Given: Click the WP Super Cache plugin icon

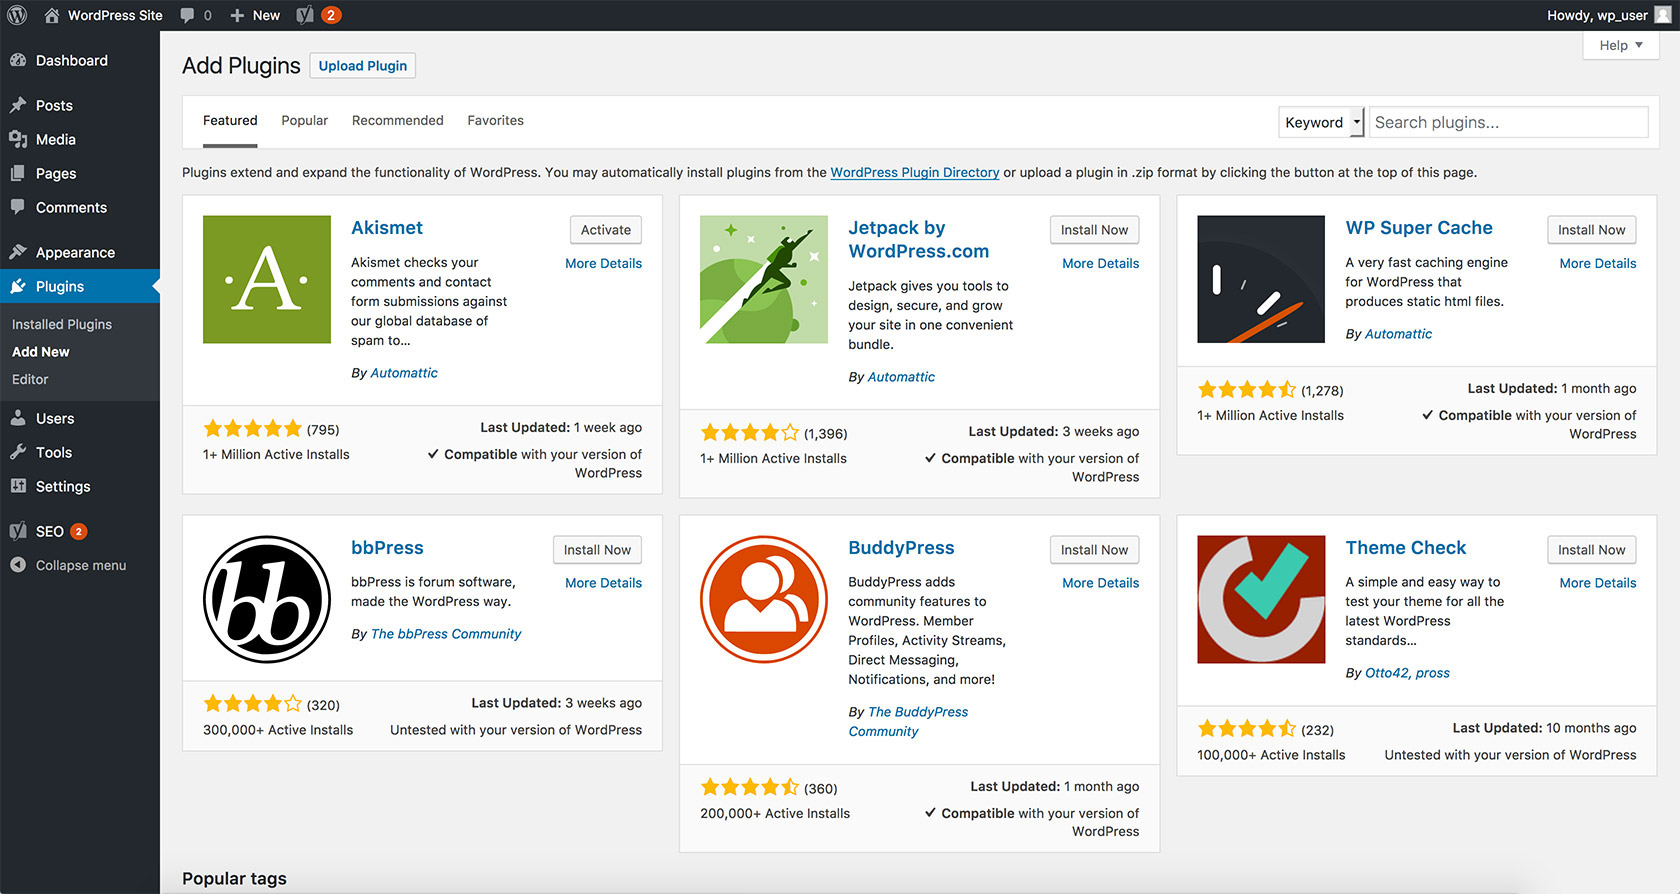Looking at the screenshot, I should (1261, 280).
